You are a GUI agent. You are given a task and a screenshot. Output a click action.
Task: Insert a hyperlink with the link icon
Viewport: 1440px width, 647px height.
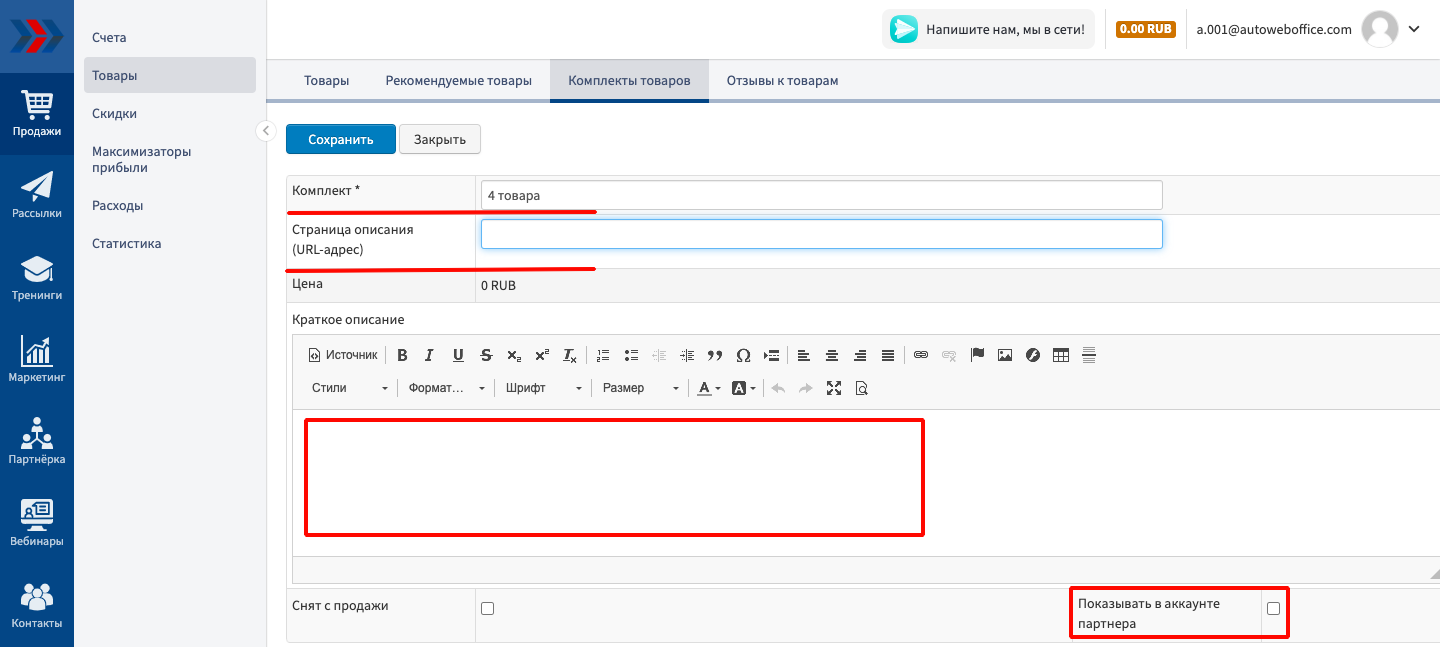pyautogui.click(x=921, y=355)
